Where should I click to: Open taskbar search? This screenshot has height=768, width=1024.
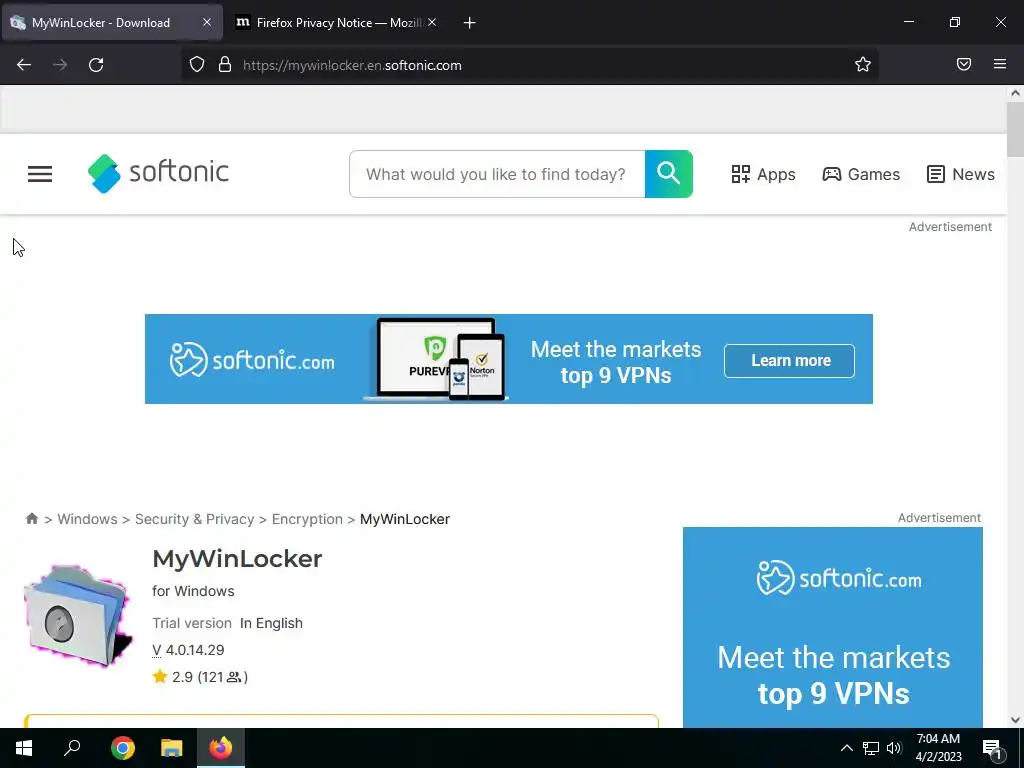[x=72, y=748]
